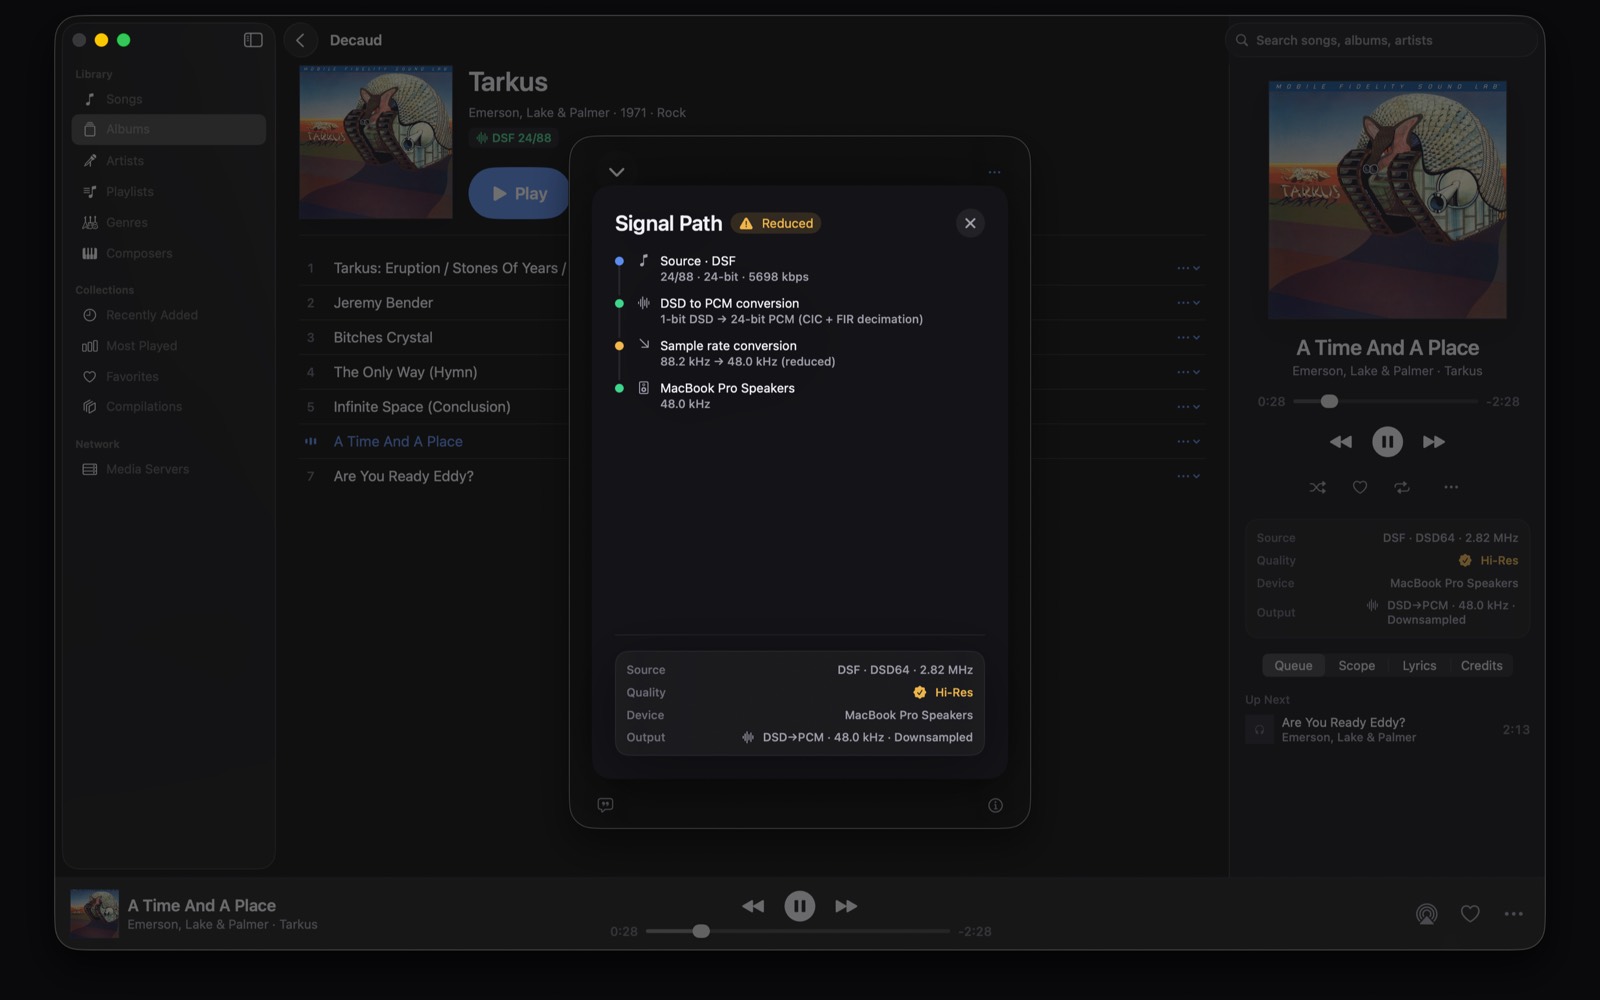Toggle the sidebar visibility icon
This screenshot has height=1000, width=1600.
[x=253, y=40]
